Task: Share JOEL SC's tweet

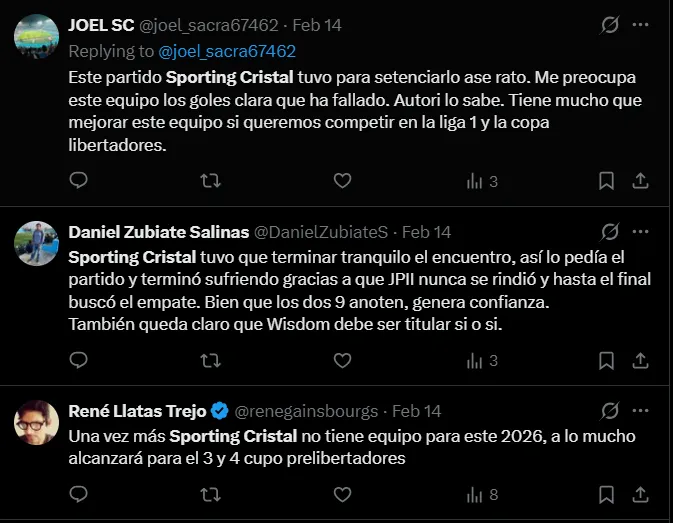Action: pyautogui.click(x=641, y=181)
